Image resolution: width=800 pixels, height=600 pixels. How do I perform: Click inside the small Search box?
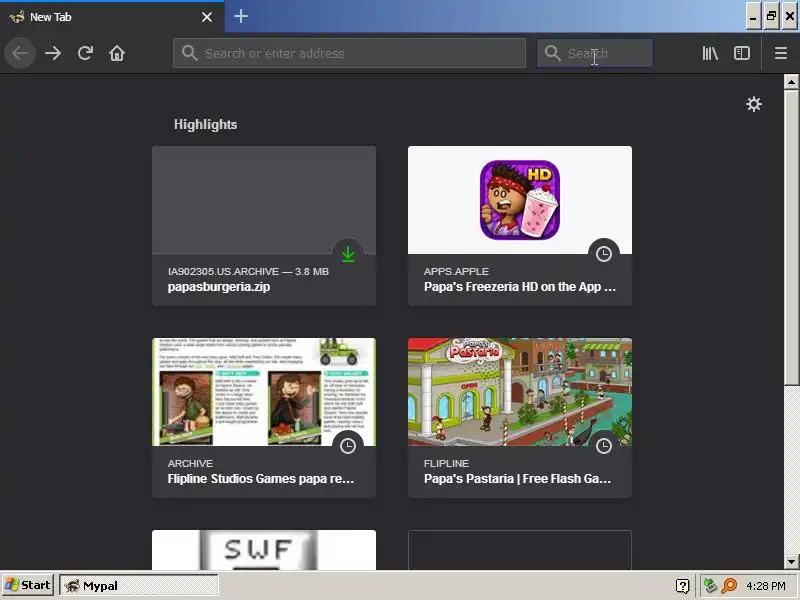tap(595, 53)
